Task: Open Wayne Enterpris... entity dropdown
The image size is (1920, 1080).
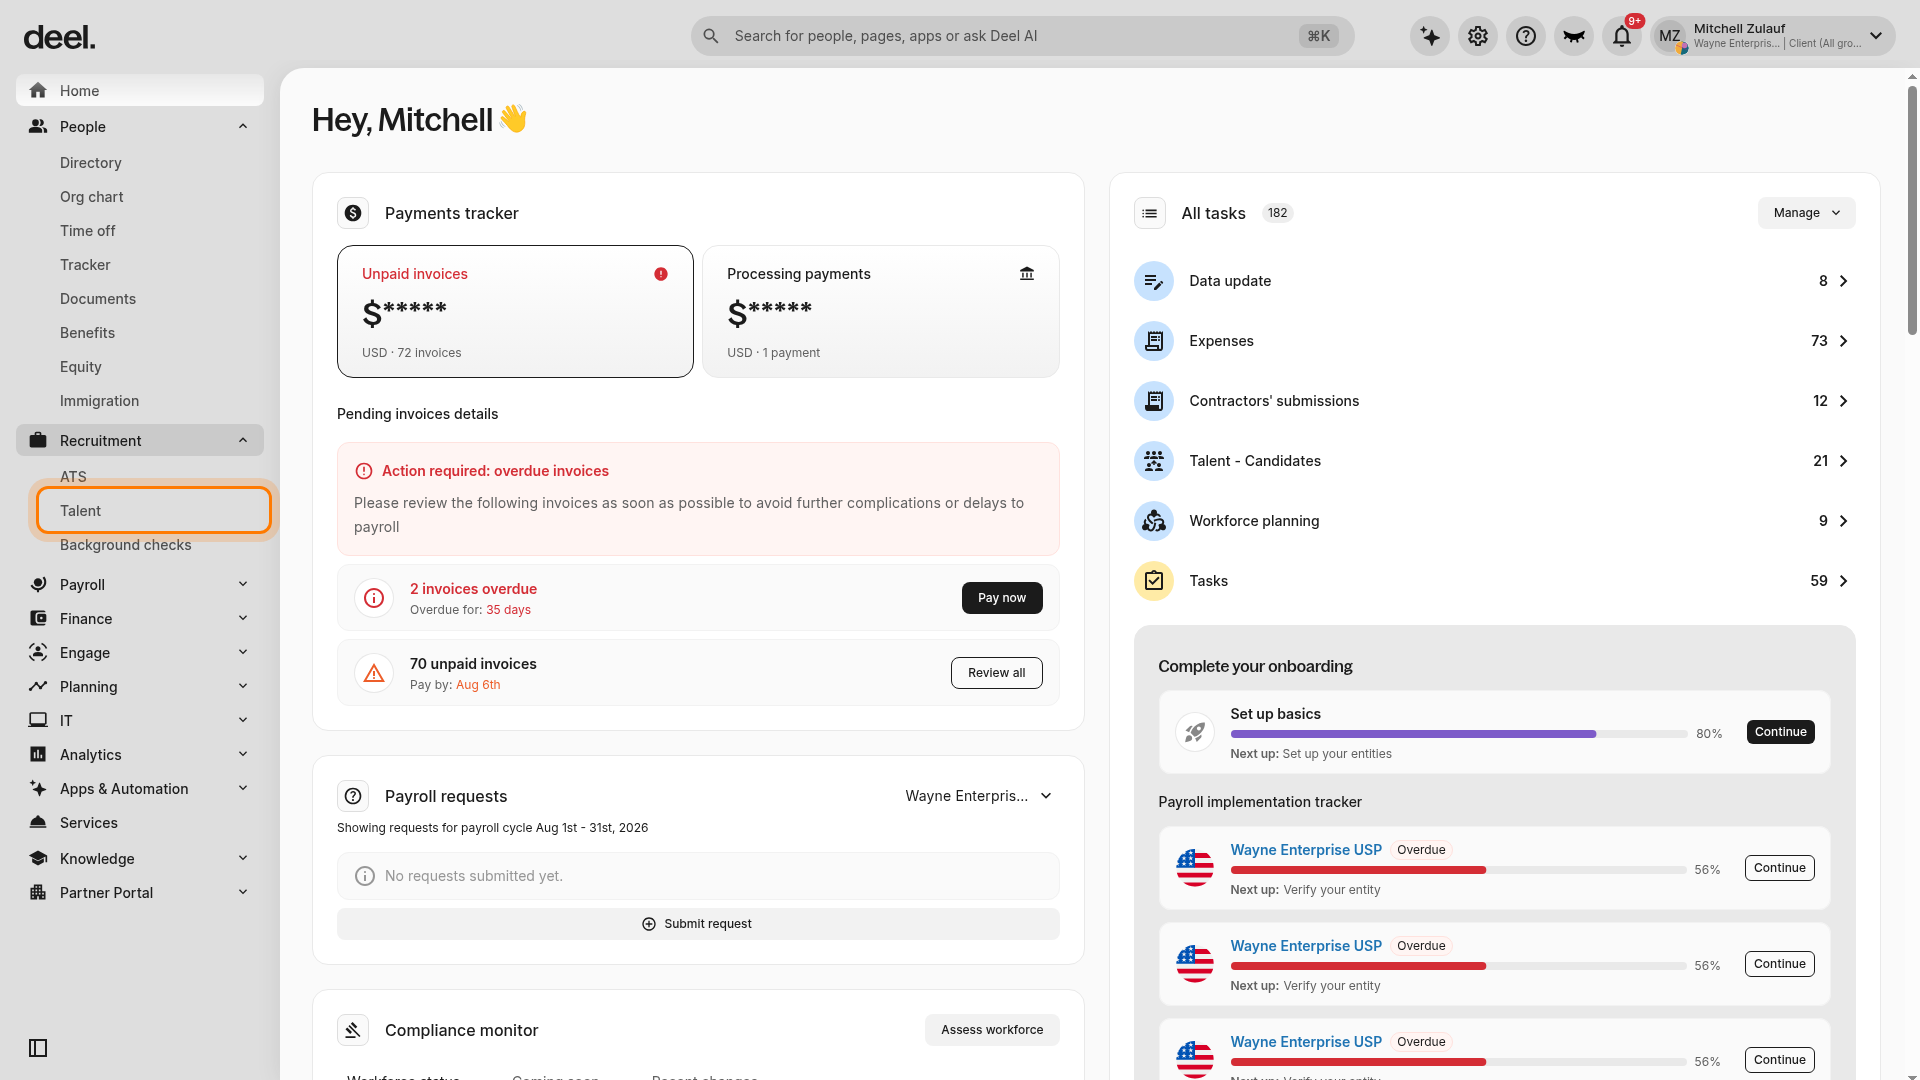Action: (978, 796)
